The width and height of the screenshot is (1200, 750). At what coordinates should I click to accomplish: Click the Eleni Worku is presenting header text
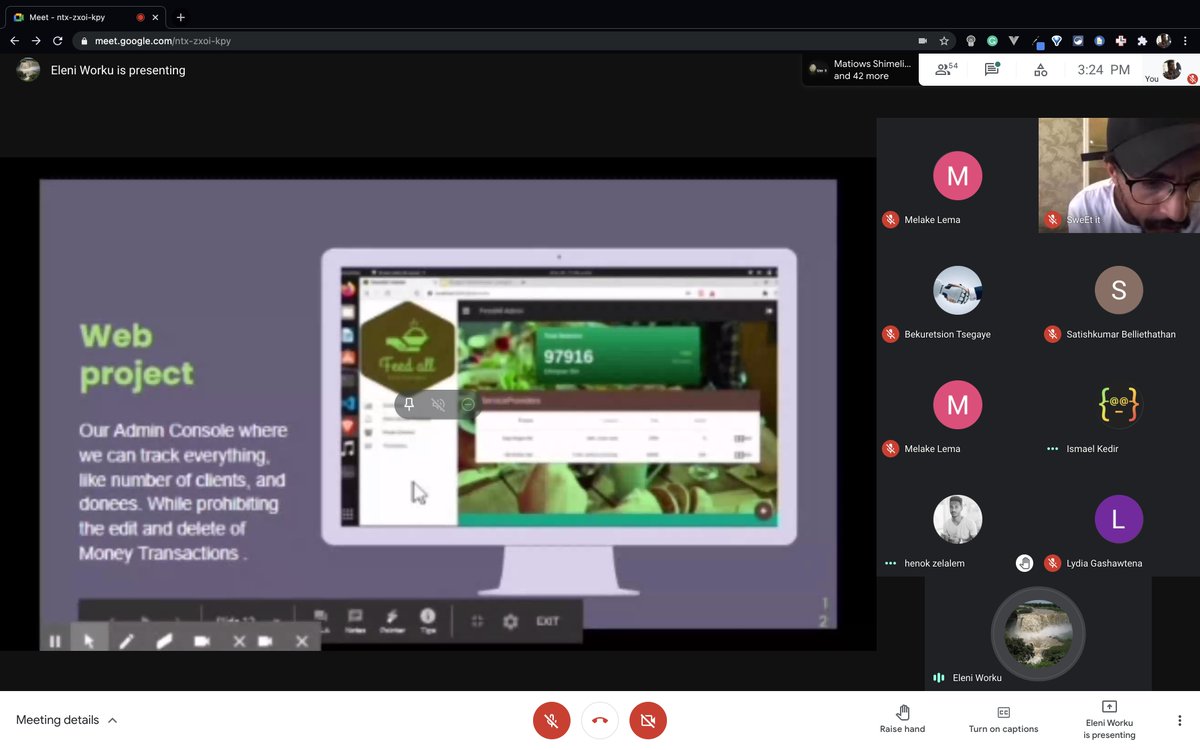[x=118, y=70]
